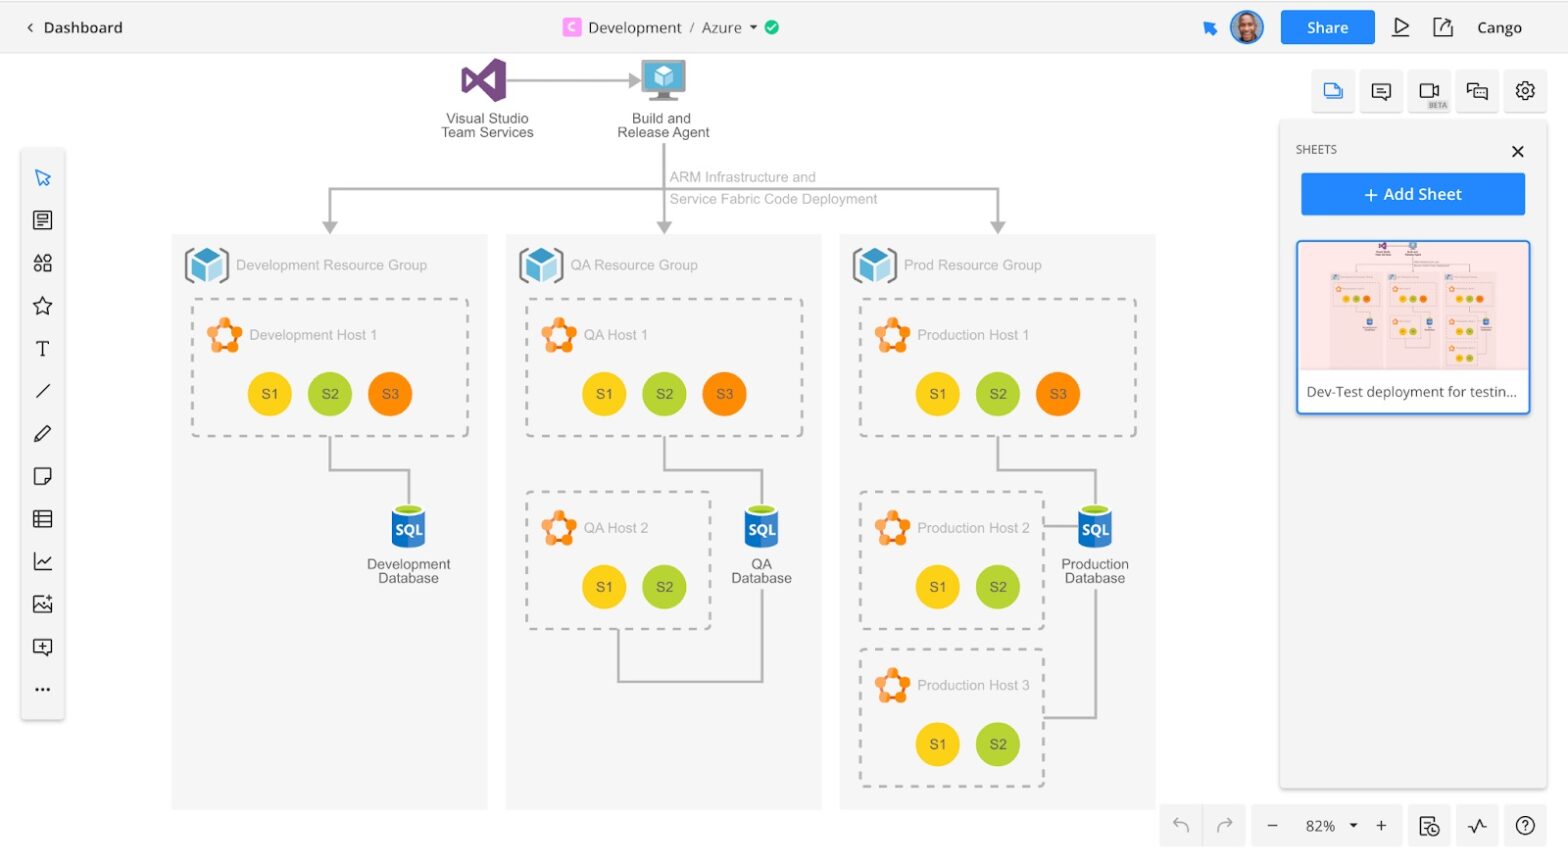
Task: Go back to Dashboard
Action: pos(74,28)
